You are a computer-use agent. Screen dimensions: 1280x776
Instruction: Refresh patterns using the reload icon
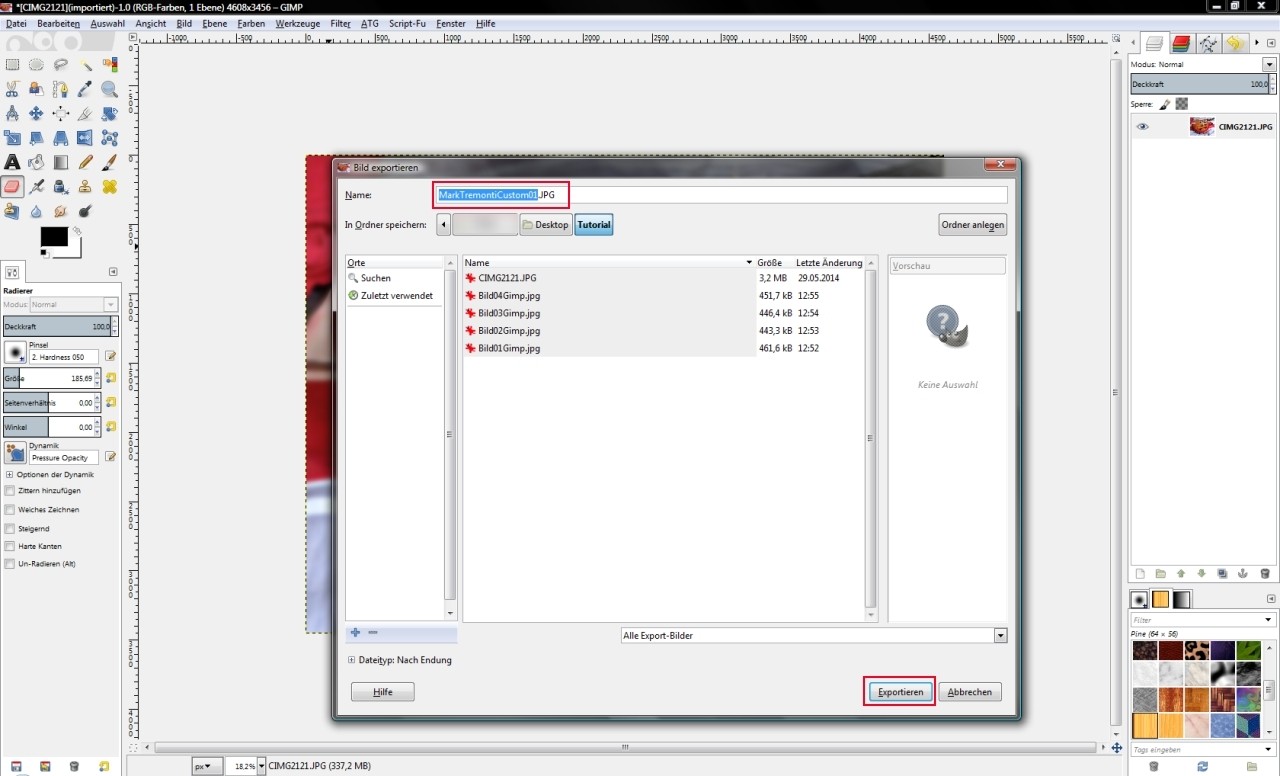(1202, 766)
